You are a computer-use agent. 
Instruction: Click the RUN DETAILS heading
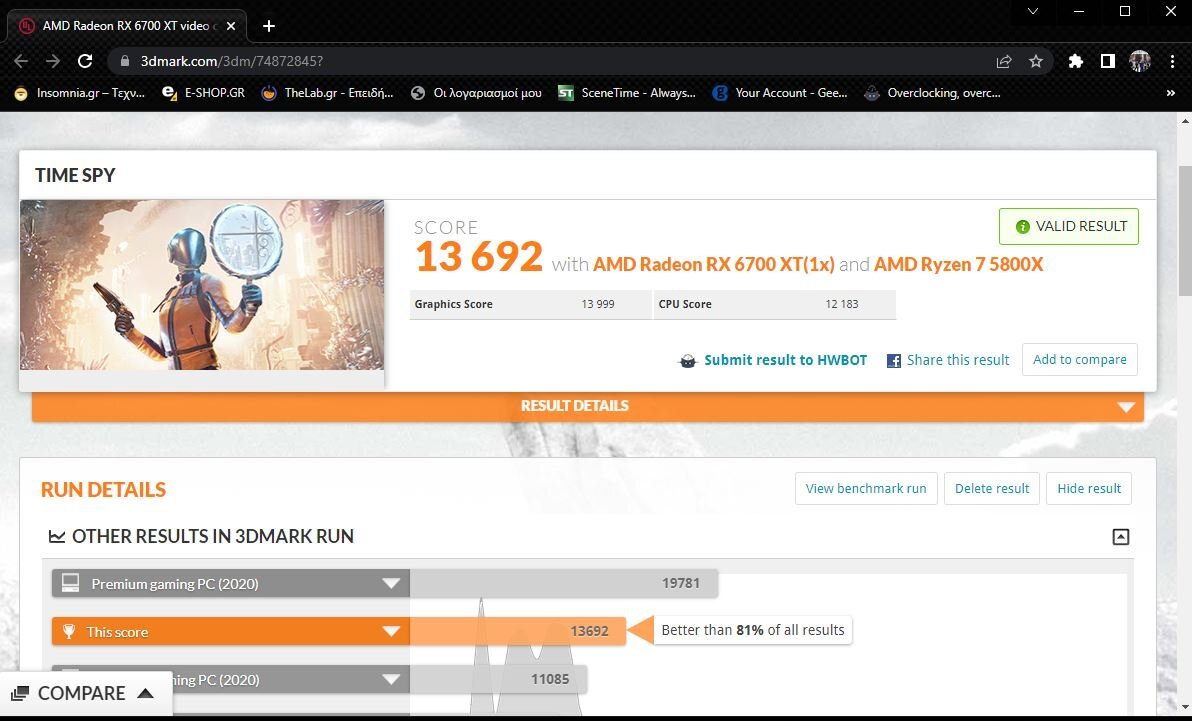coord(103,490)
